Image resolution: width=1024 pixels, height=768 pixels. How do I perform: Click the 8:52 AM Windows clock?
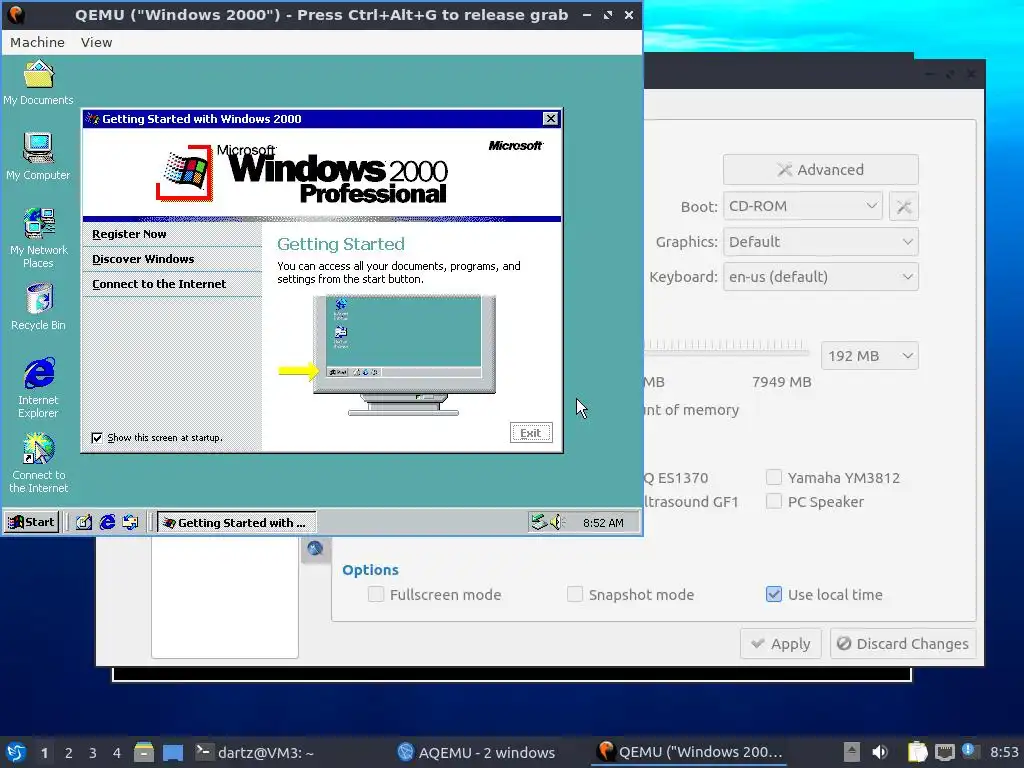[x=603, y=523]
